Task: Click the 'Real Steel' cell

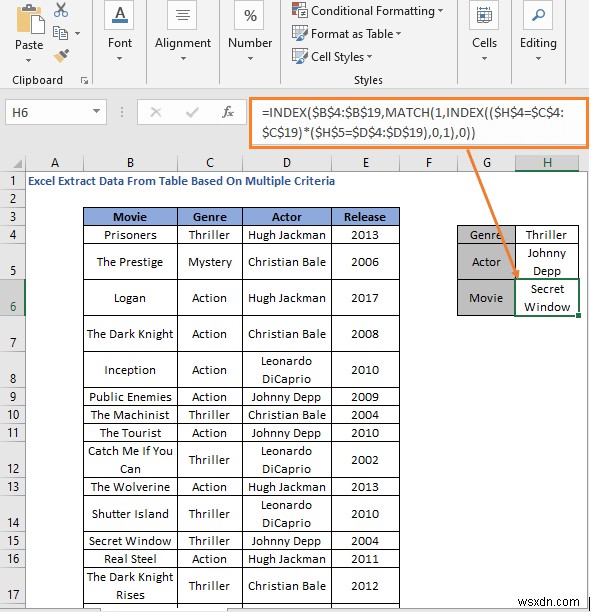Action: click(130, 559)
